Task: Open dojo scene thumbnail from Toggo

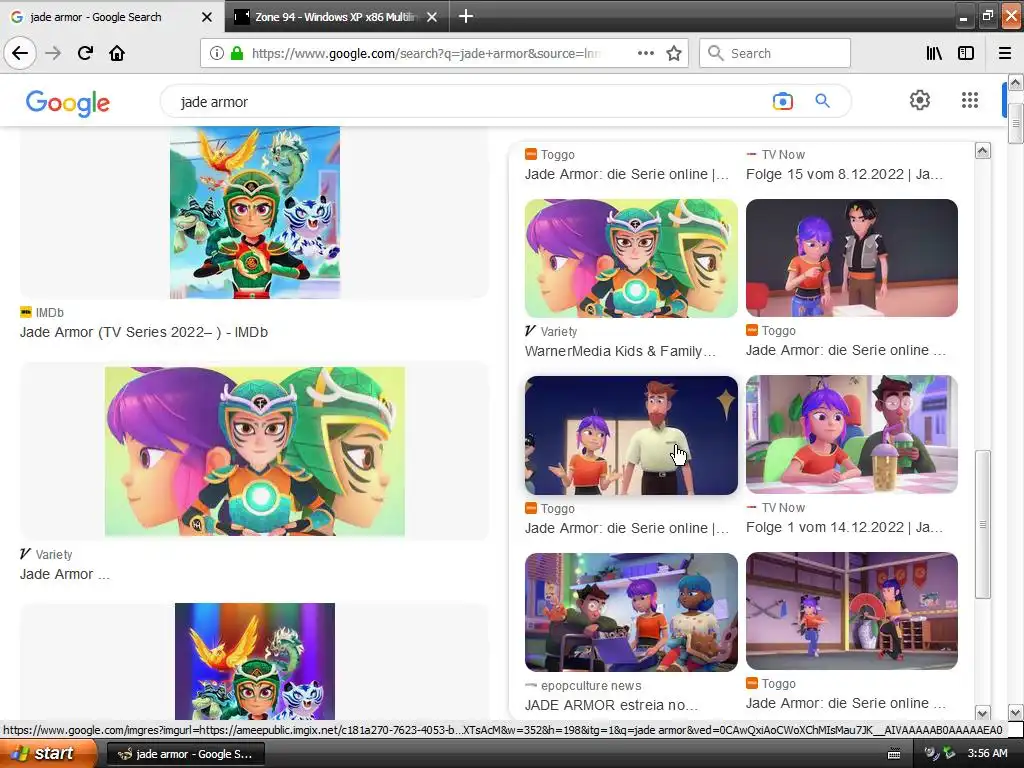Action: point(852,611)
